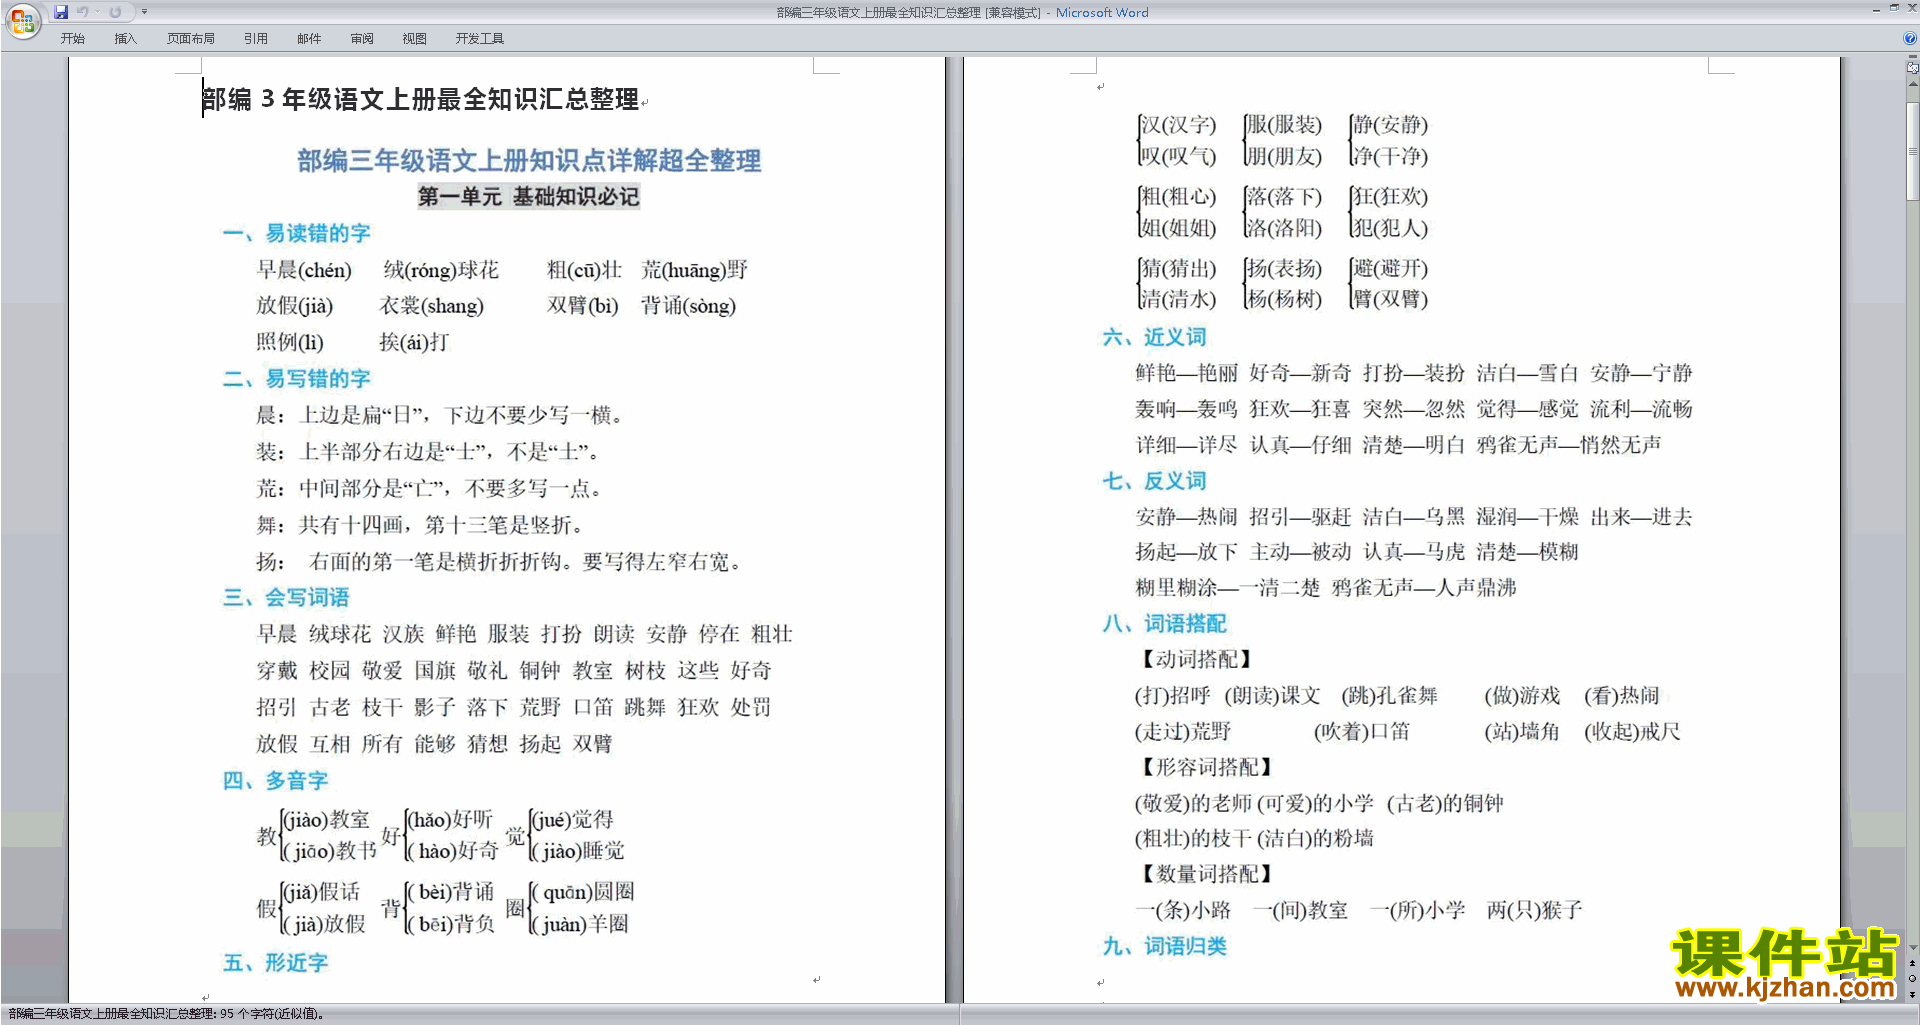Screen dimensions: 1920x1025
Task: Minimize the Word window
Action: pyautogui.click(x=1876, y=9)
